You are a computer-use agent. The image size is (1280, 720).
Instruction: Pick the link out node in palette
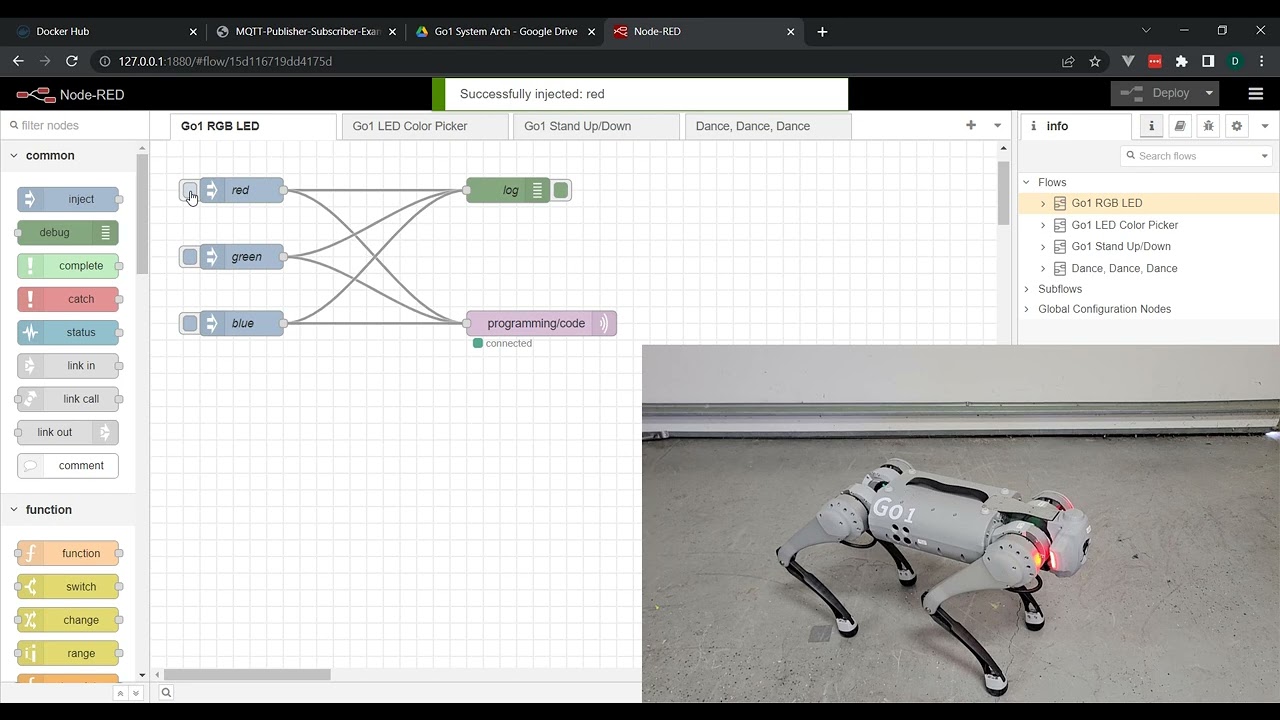(x=68, y=432)
